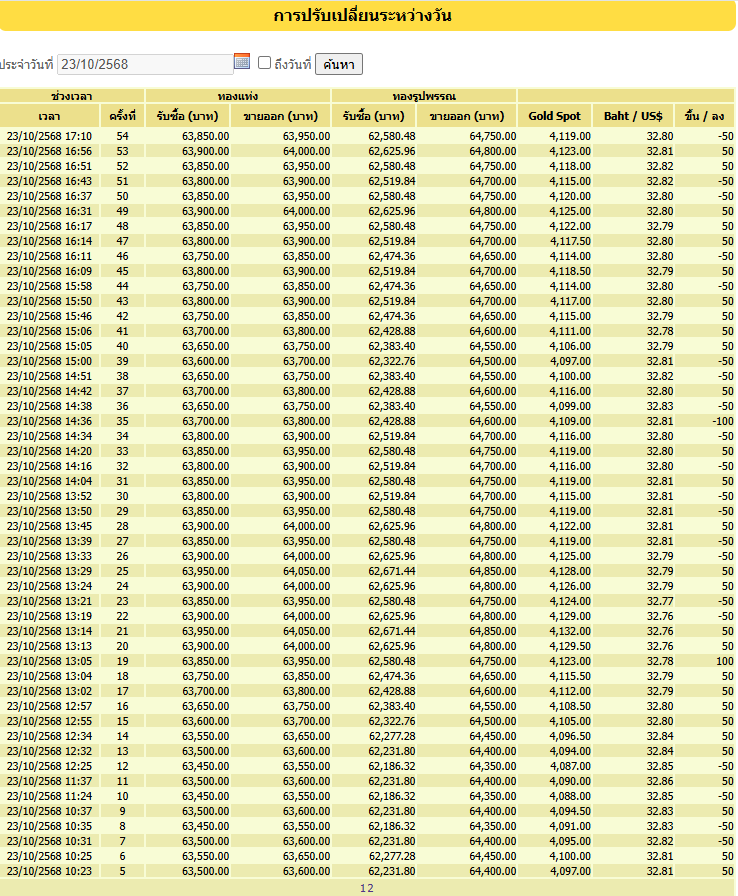Click the การปรับเปลี่ยนระหว่างวัน page title
This screenshot has width=738, height=896.
pyautogui.click(x=363, y=15)
